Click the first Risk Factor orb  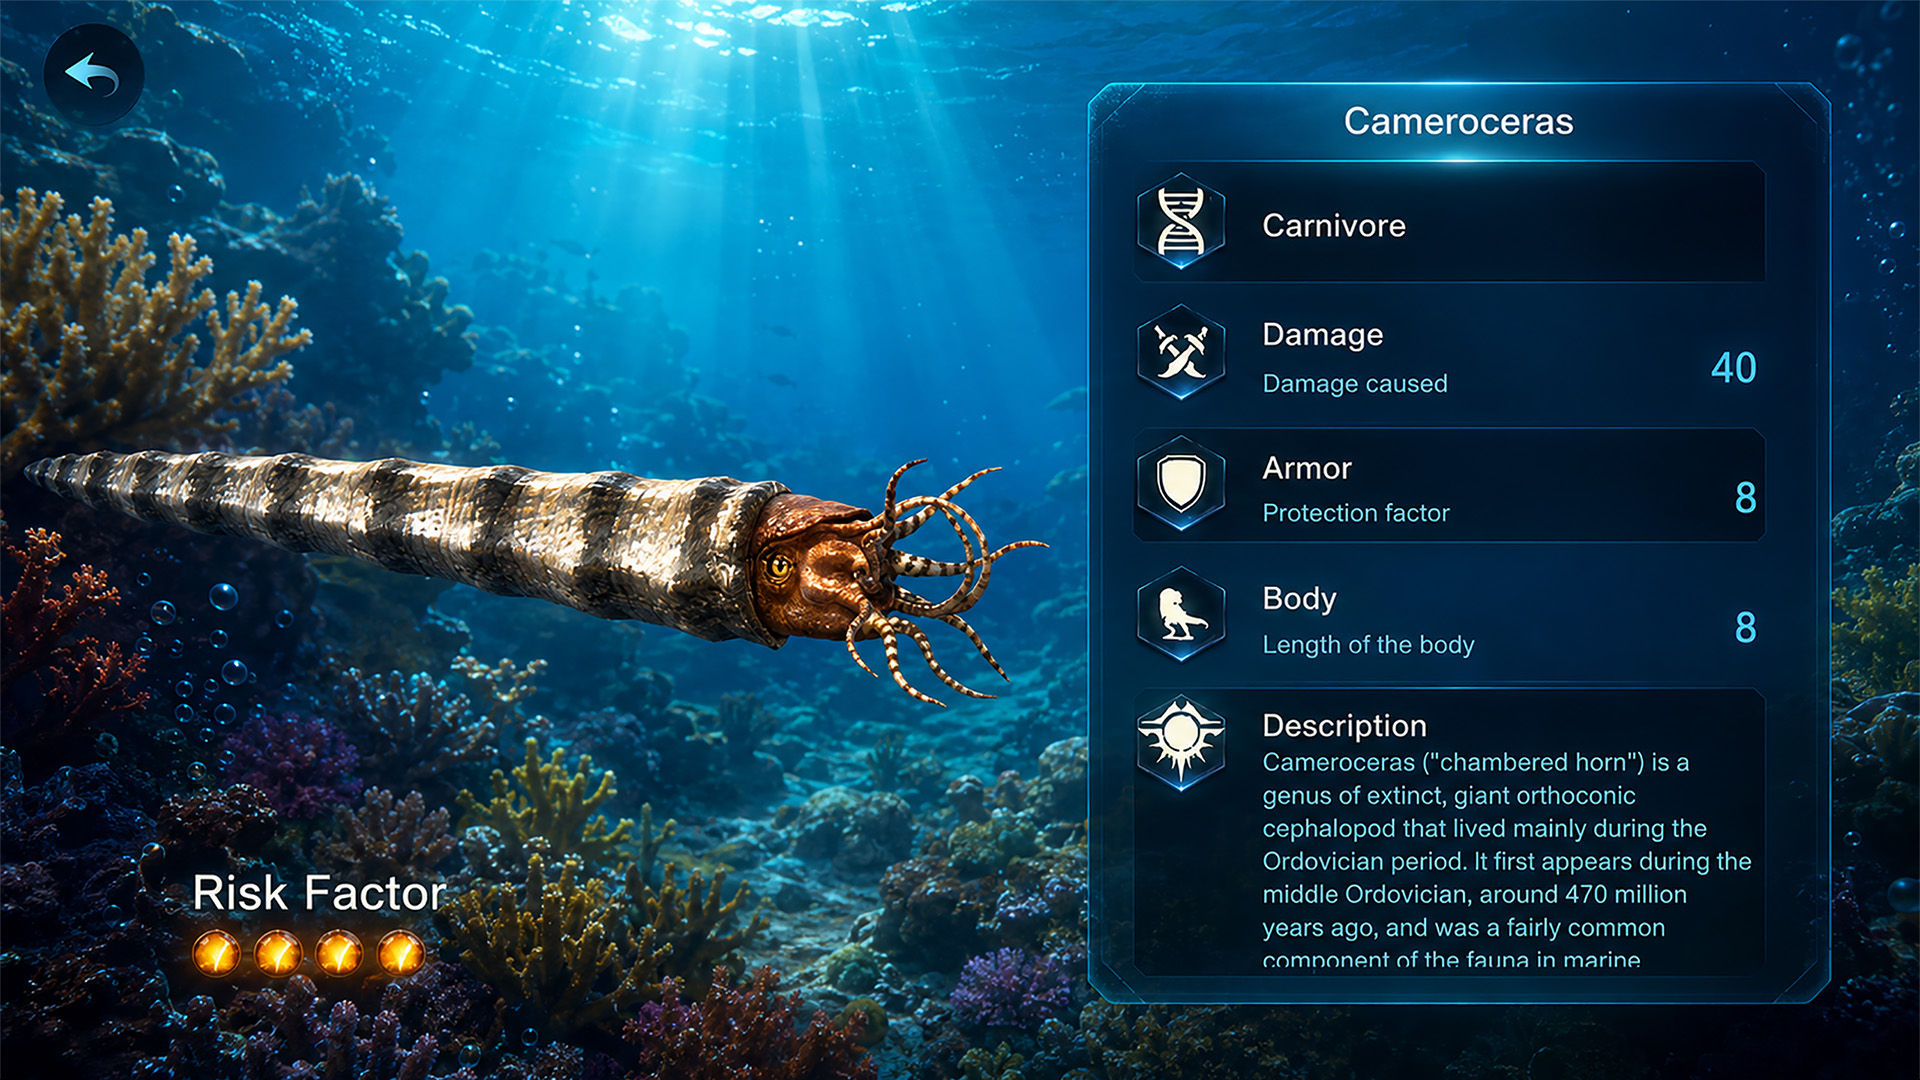216,953
